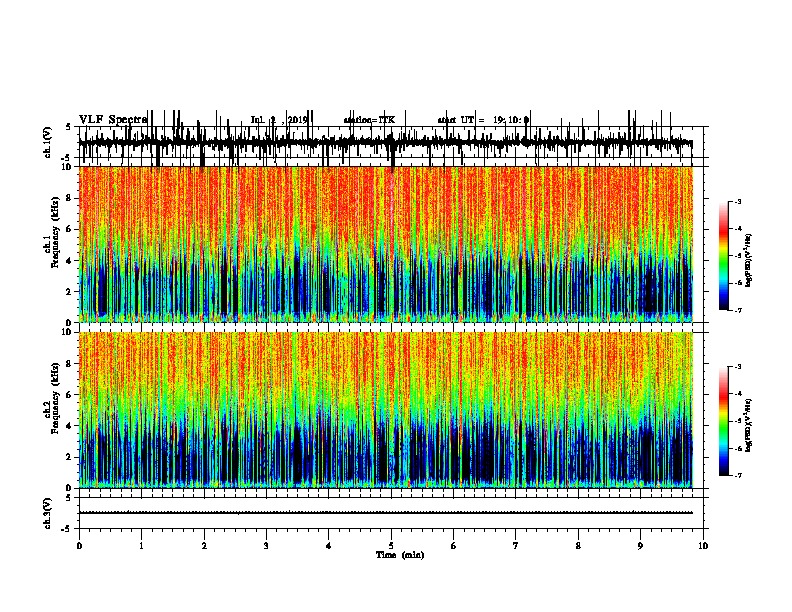The width and height of the screenshot is (792, 612).
Task: Click the time axis tick label 2
Action: click(204, 545)
